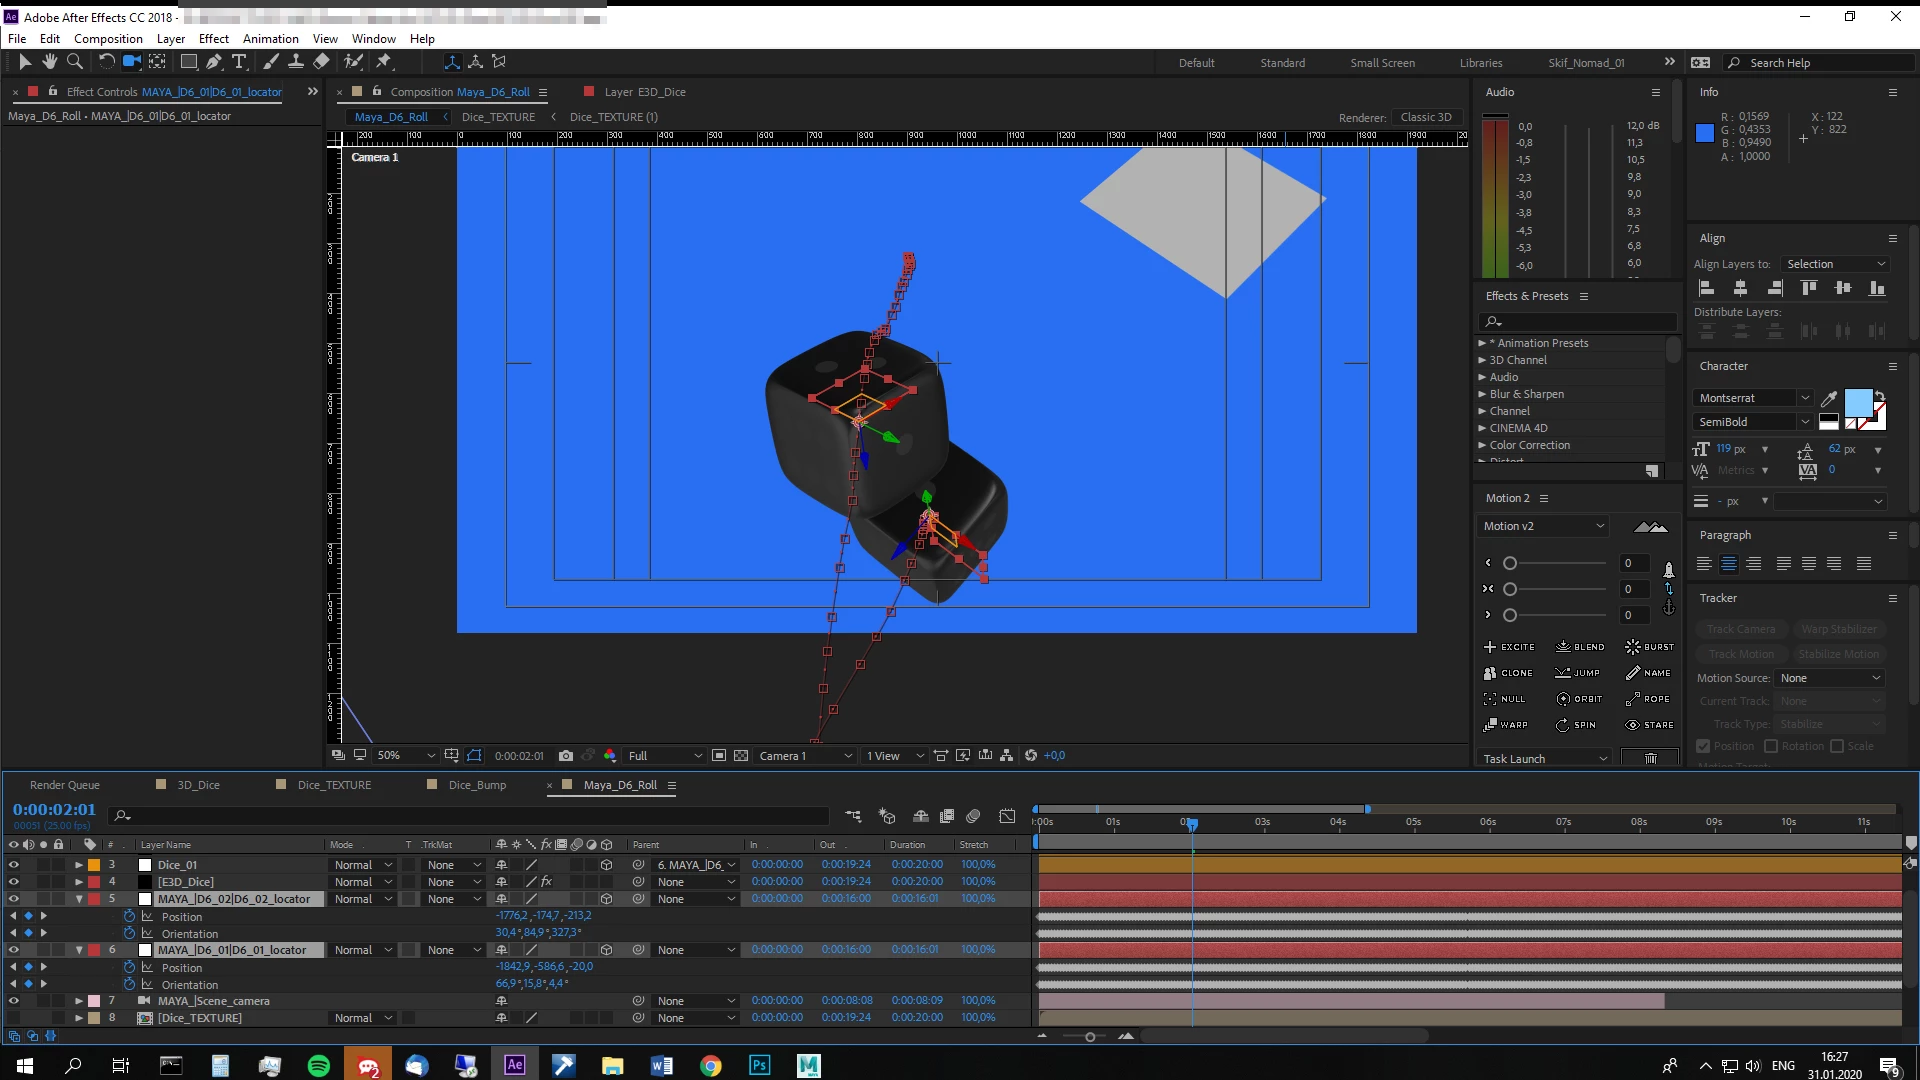1920x1080 pixels.
Task: Switch to the Dice_Bump timeline tab
Action: tap(476, 785)
